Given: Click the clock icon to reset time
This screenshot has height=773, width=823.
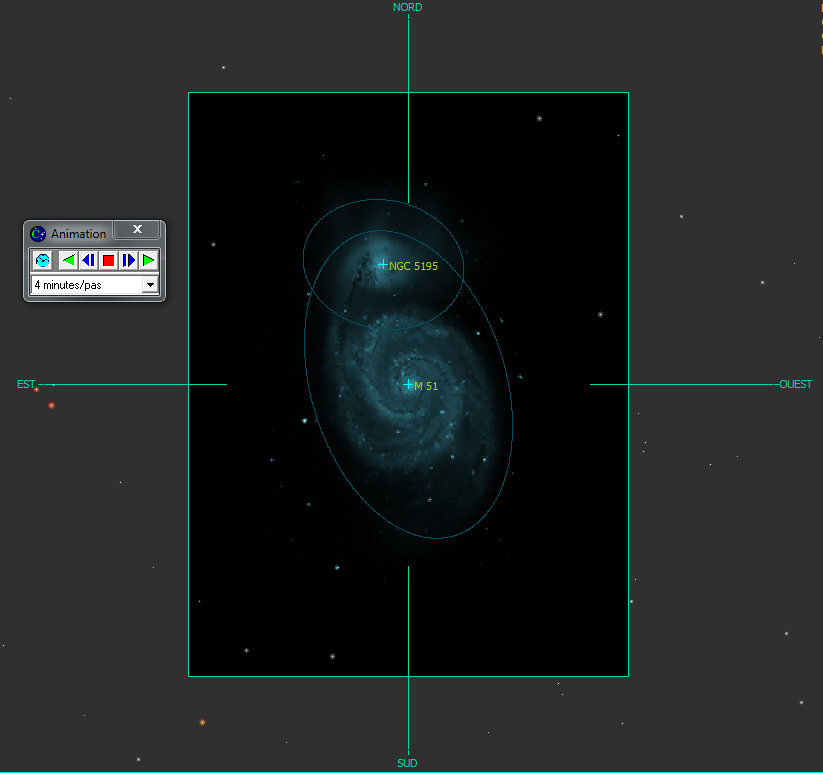Looking at the screenshot, I should [43, 261].
